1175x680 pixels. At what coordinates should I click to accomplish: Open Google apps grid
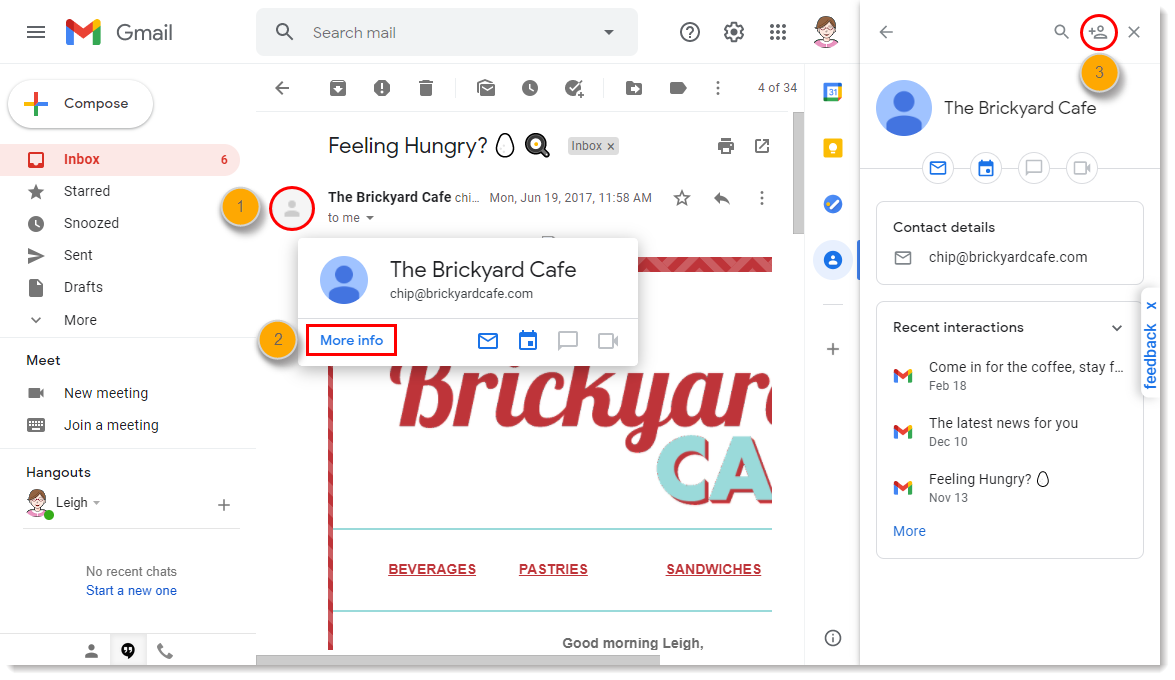pyautogui.click(x=778, y=32)
